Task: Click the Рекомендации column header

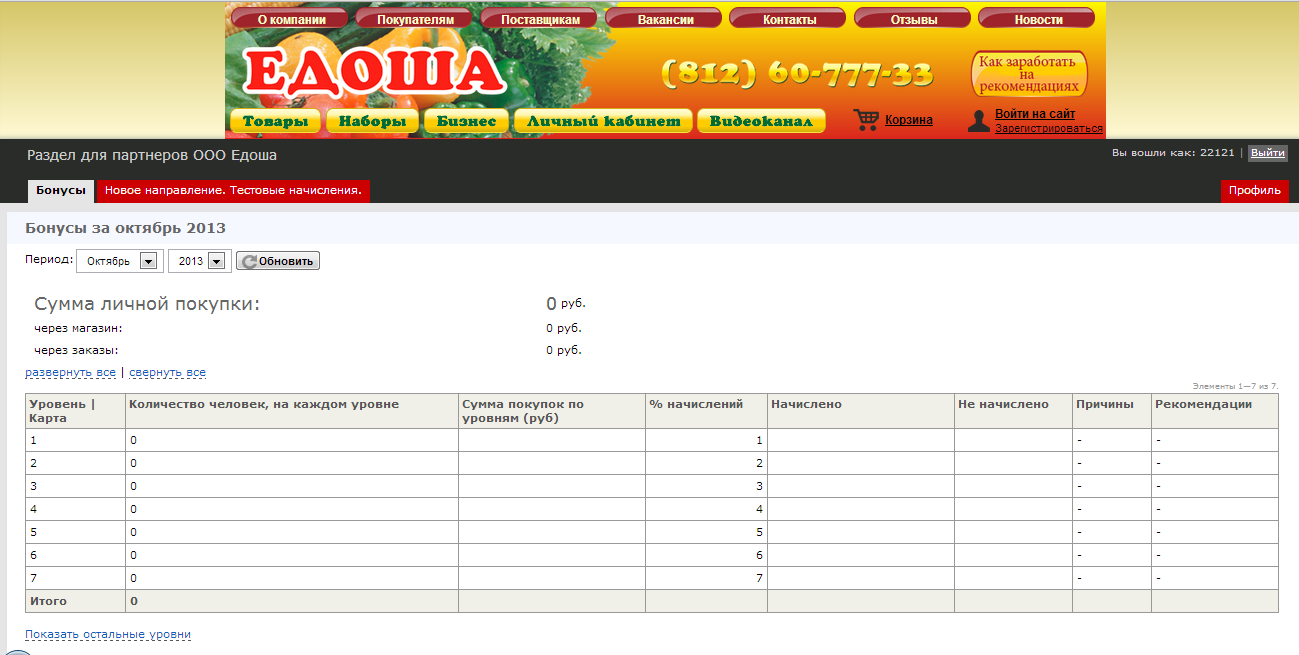Action: pos(1215,411)
